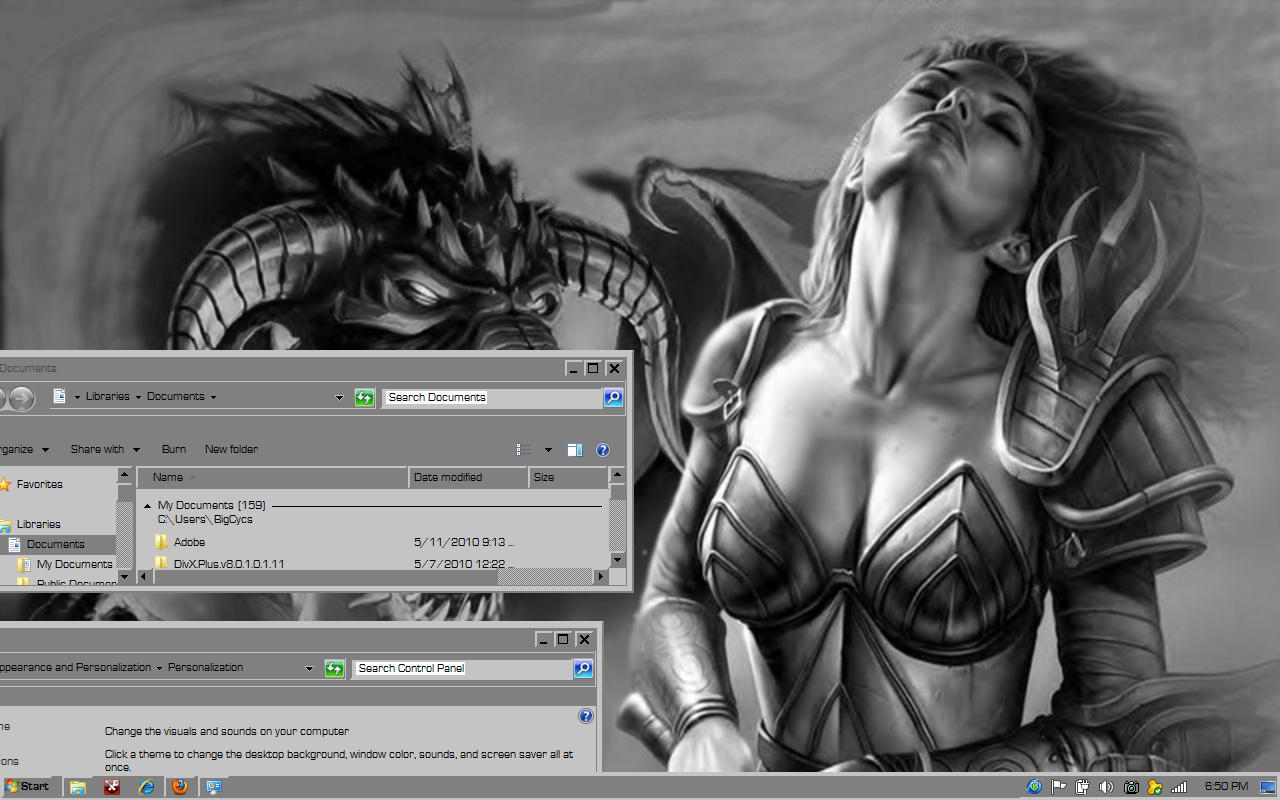Expand dropdown after Libraries breadcrumb

138,397
